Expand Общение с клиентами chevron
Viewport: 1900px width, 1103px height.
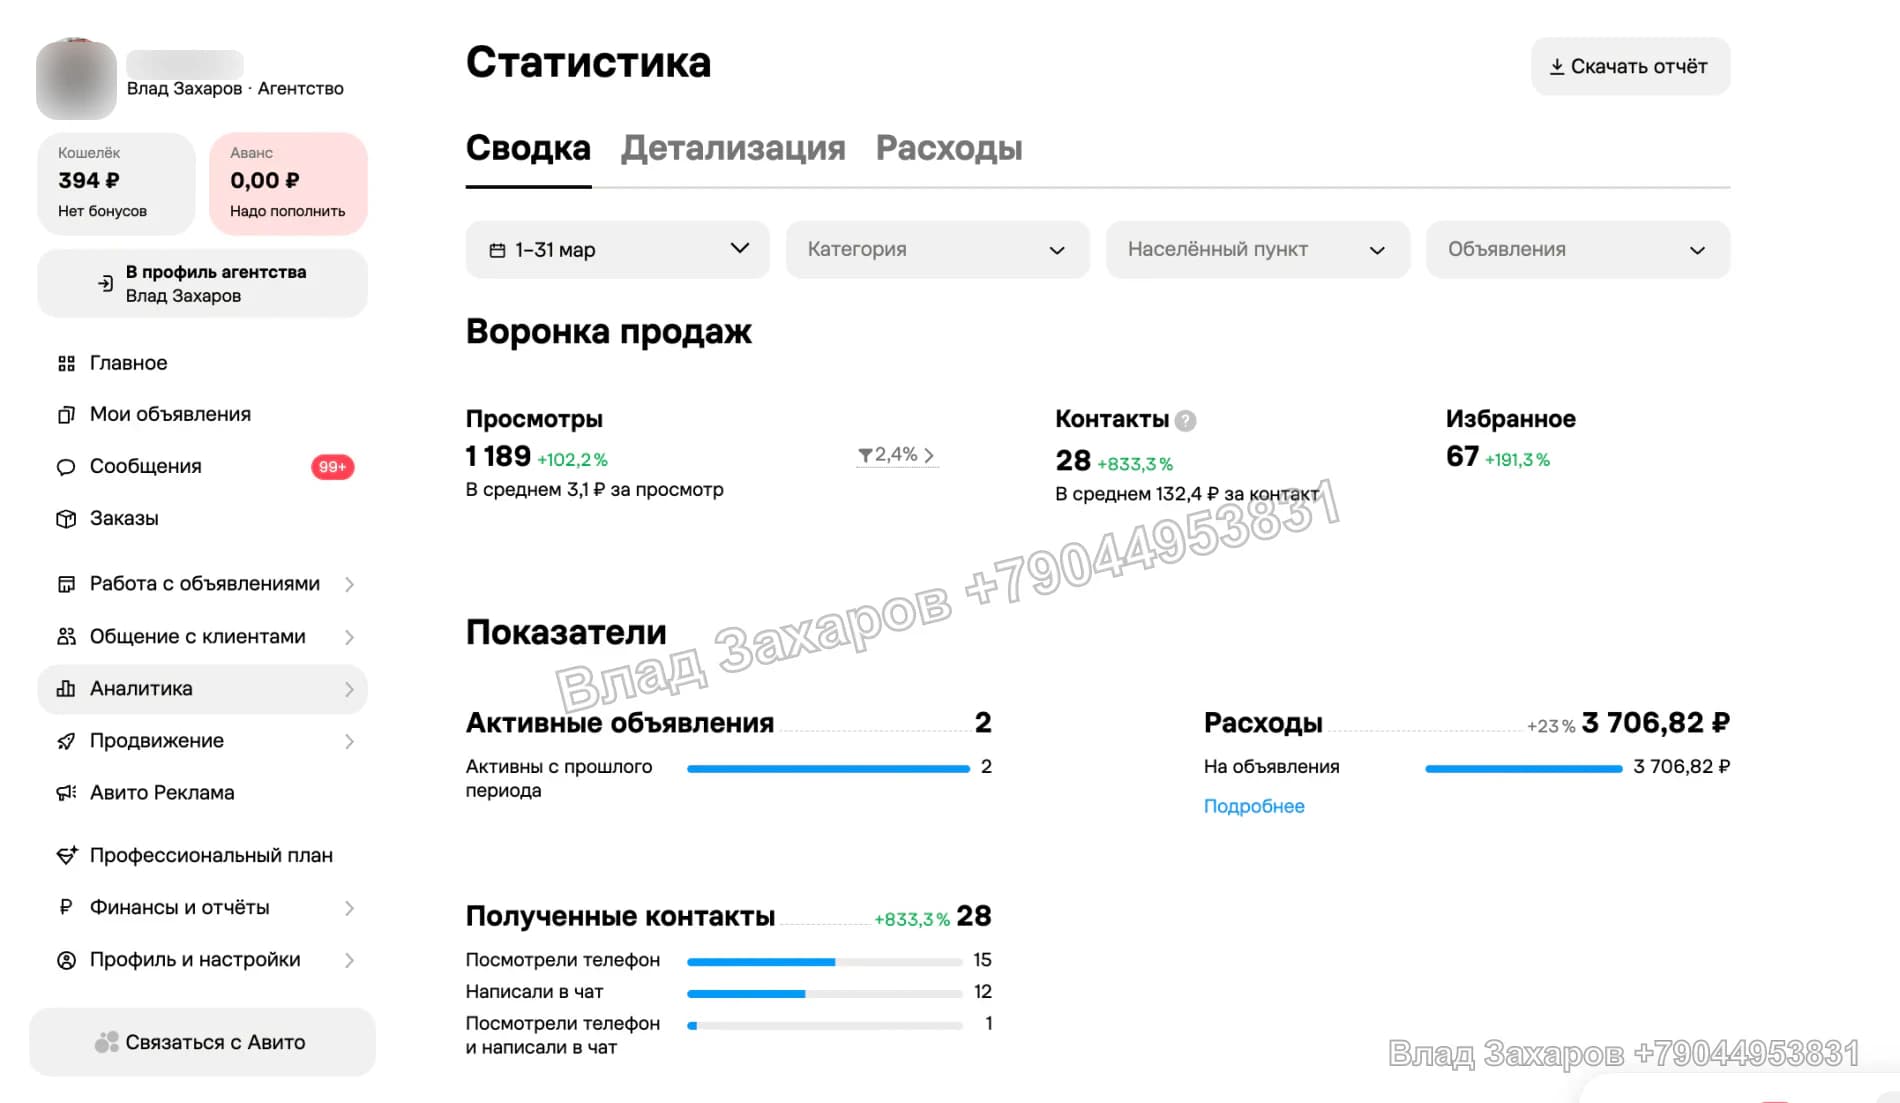[349, 637]
